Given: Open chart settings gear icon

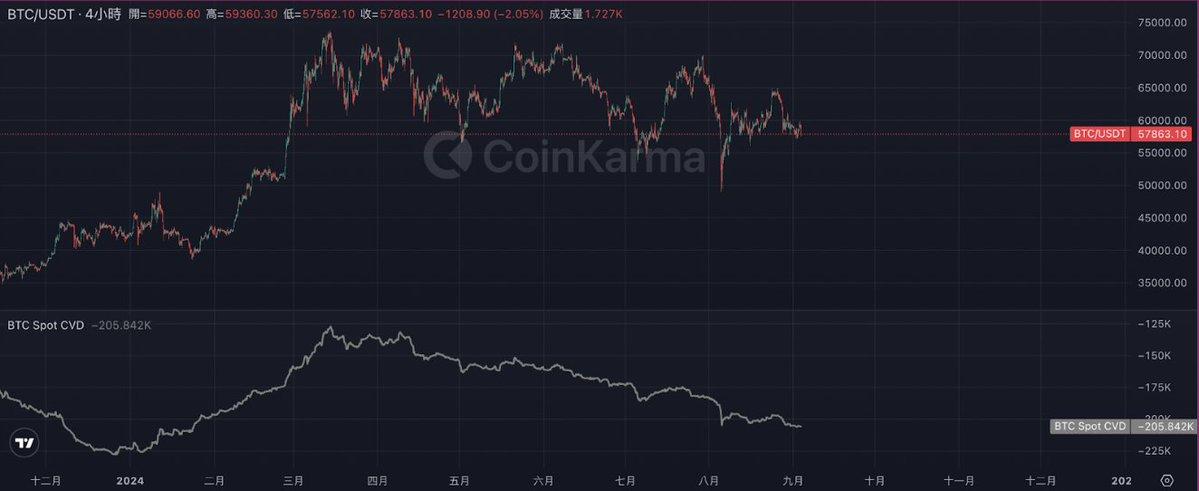Looking at the screenshot, I should pyautogui.click(x=1167, y=480).
